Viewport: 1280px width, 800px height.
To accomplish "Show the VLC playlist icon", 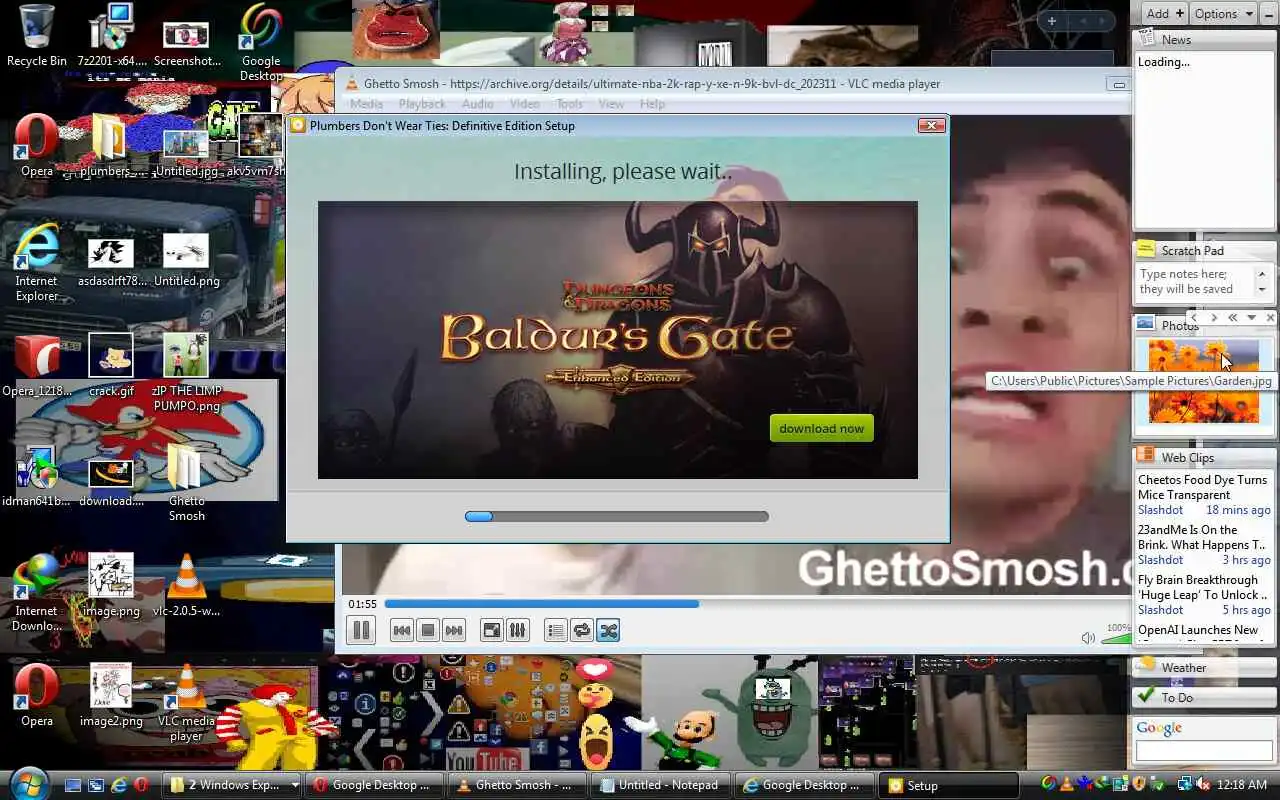I will [555, 630].
